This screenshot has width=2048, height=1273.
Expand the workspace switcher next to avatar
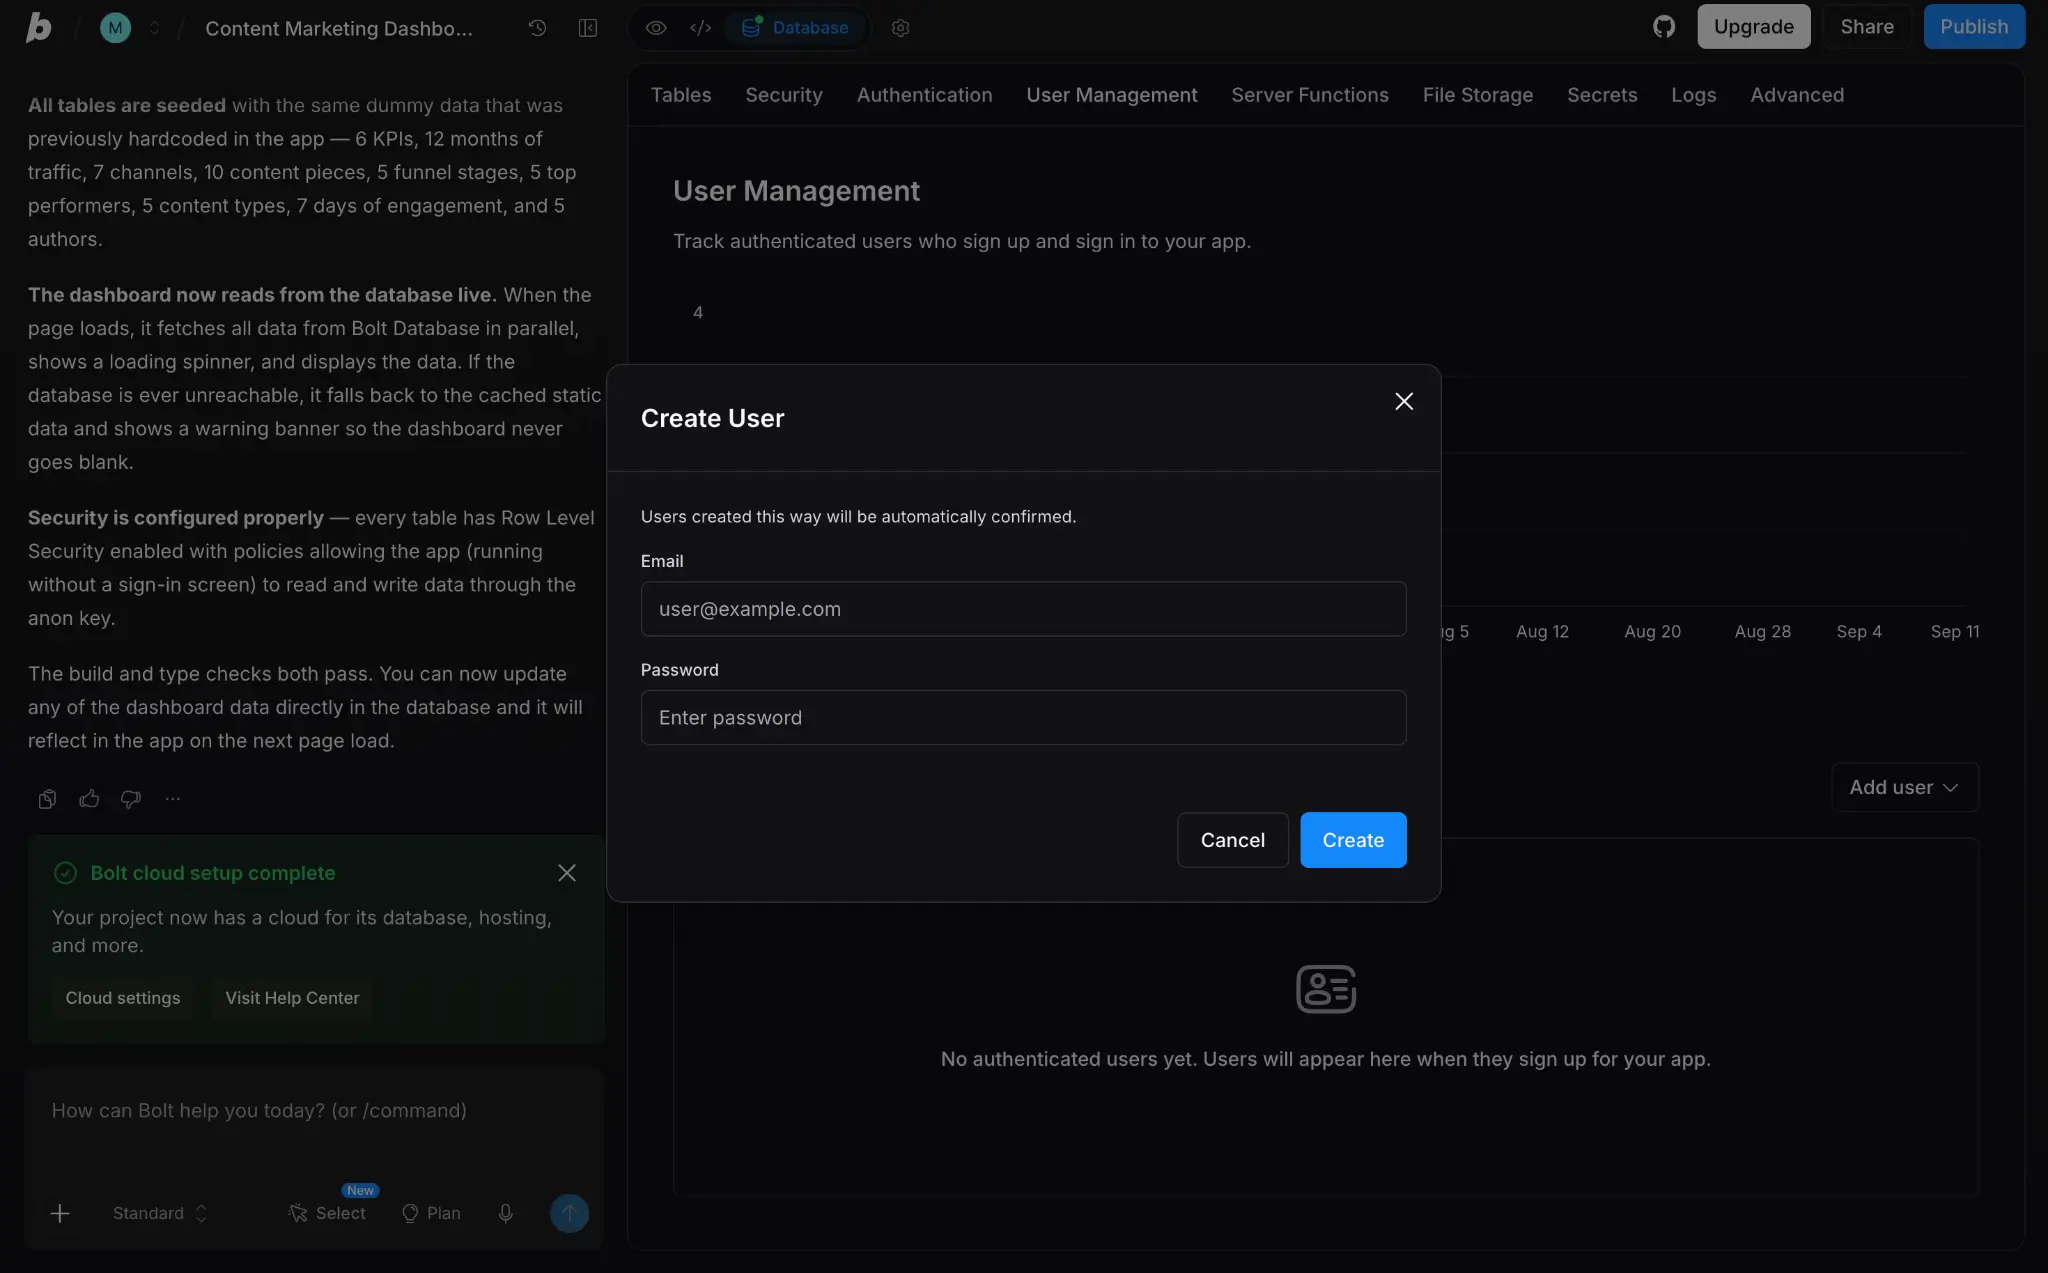154,28
